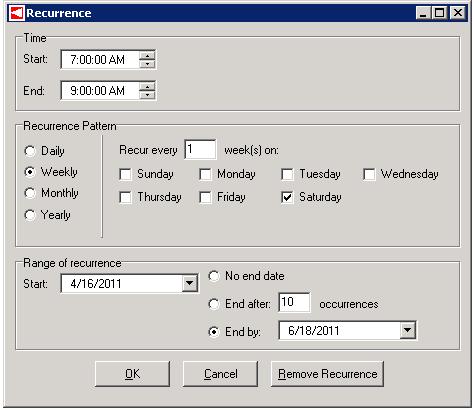Click the occurrences count field
474x412 pixels.
click(294, 303)
